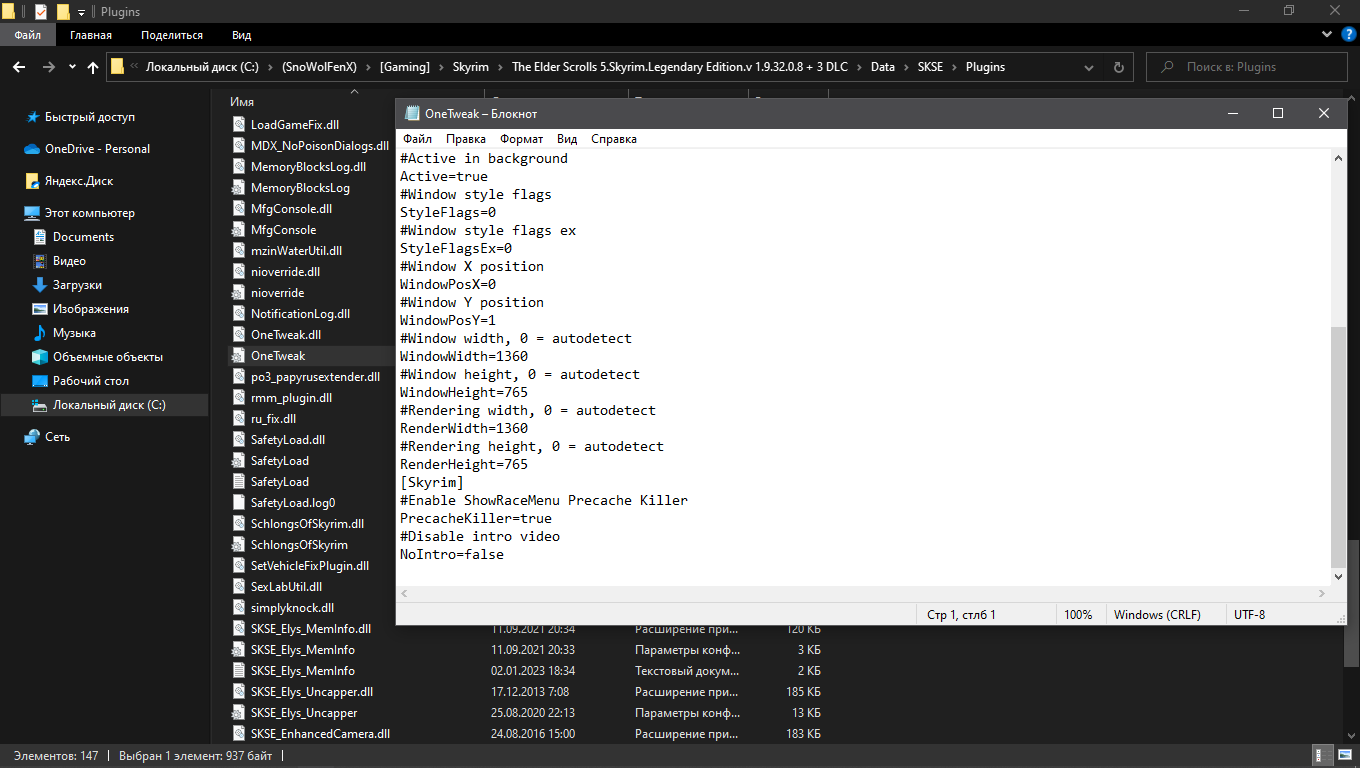Click the Notepad icon in OneTweak title bar
The height and width of the screenshot is (768, 1360).
click(410, 114)
